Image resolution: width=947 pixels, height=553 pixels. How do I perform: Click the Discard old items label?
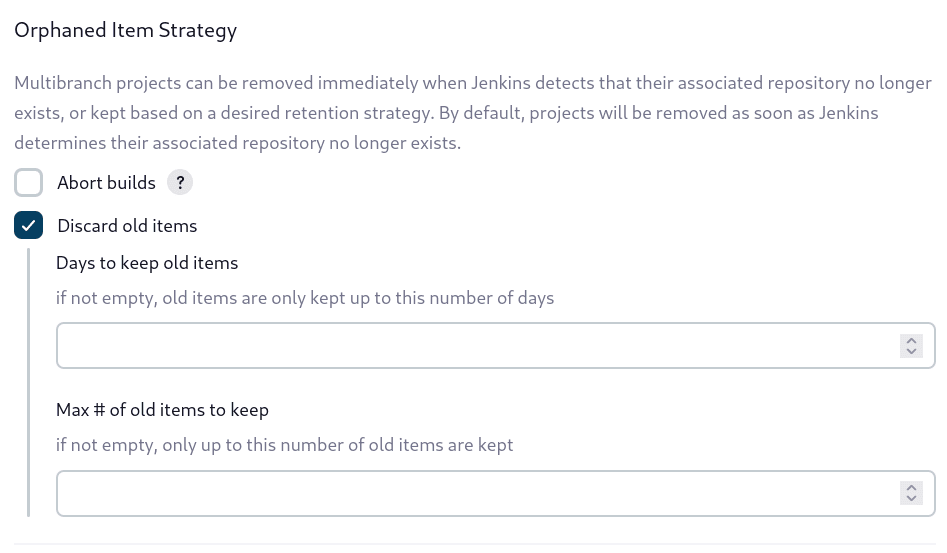[127, 226]
